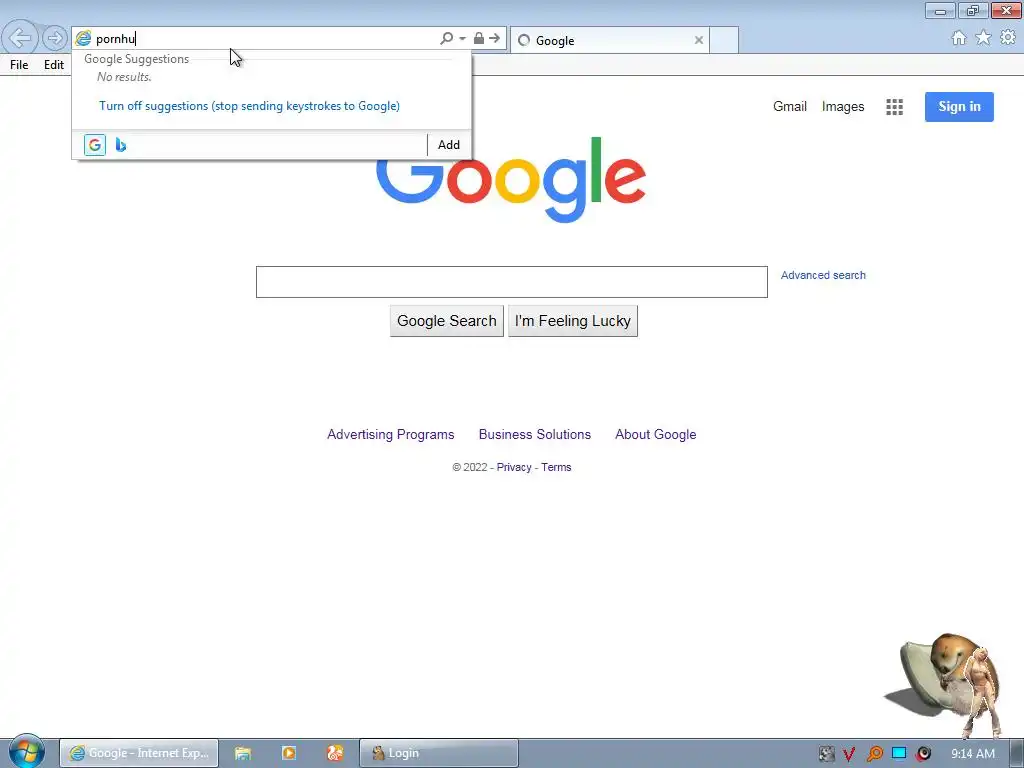Viewport: 1024px width, 768px height.
Task: Click the Internet Explorer taskbar button
Action: (139, 753)
